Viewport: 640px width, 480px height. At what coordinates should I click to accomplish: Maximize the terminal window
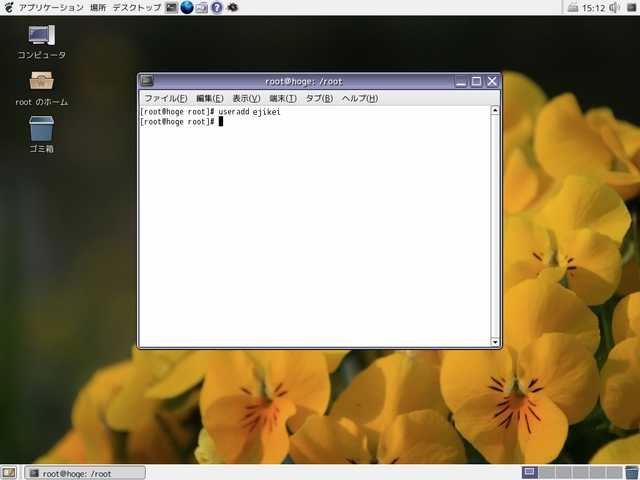pos(476,81)
